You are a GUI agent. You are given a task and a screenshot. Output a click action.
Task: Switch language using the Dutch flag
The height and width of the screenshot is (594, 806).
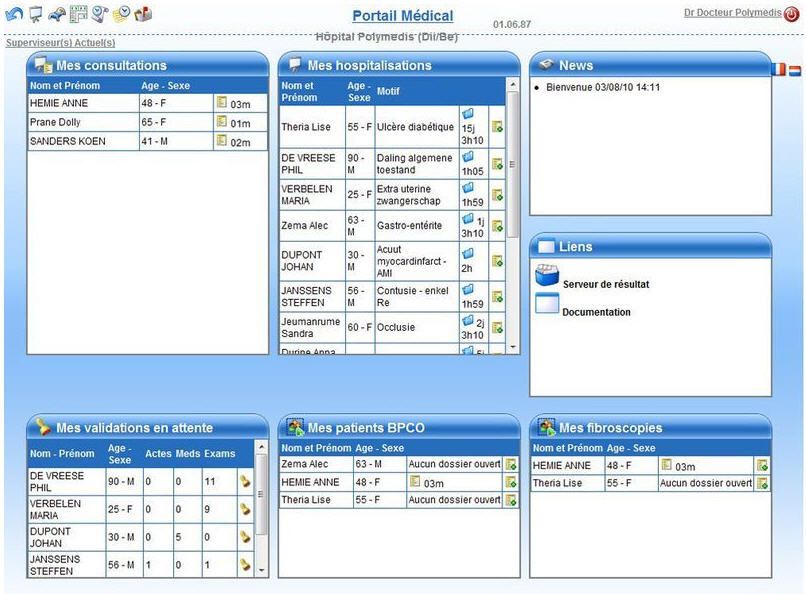click(x=794, y=70)
